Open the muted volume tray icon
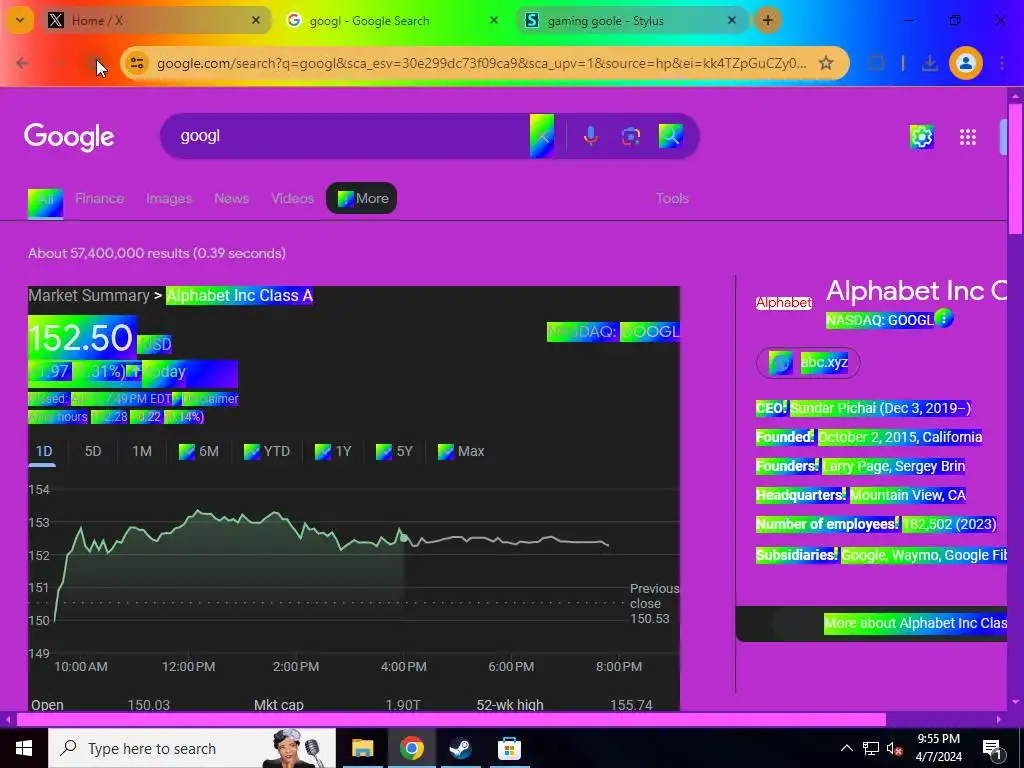The image size is (1024, 768). click(895, 748)
